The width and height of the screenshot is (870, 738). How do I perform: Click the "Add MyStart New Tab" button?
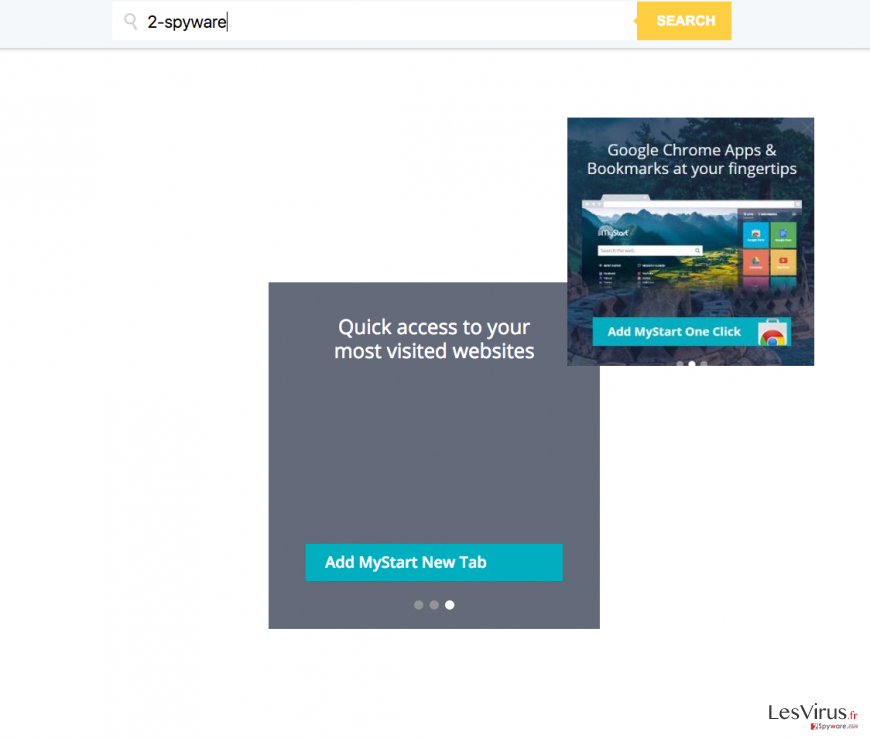(434, 562)
